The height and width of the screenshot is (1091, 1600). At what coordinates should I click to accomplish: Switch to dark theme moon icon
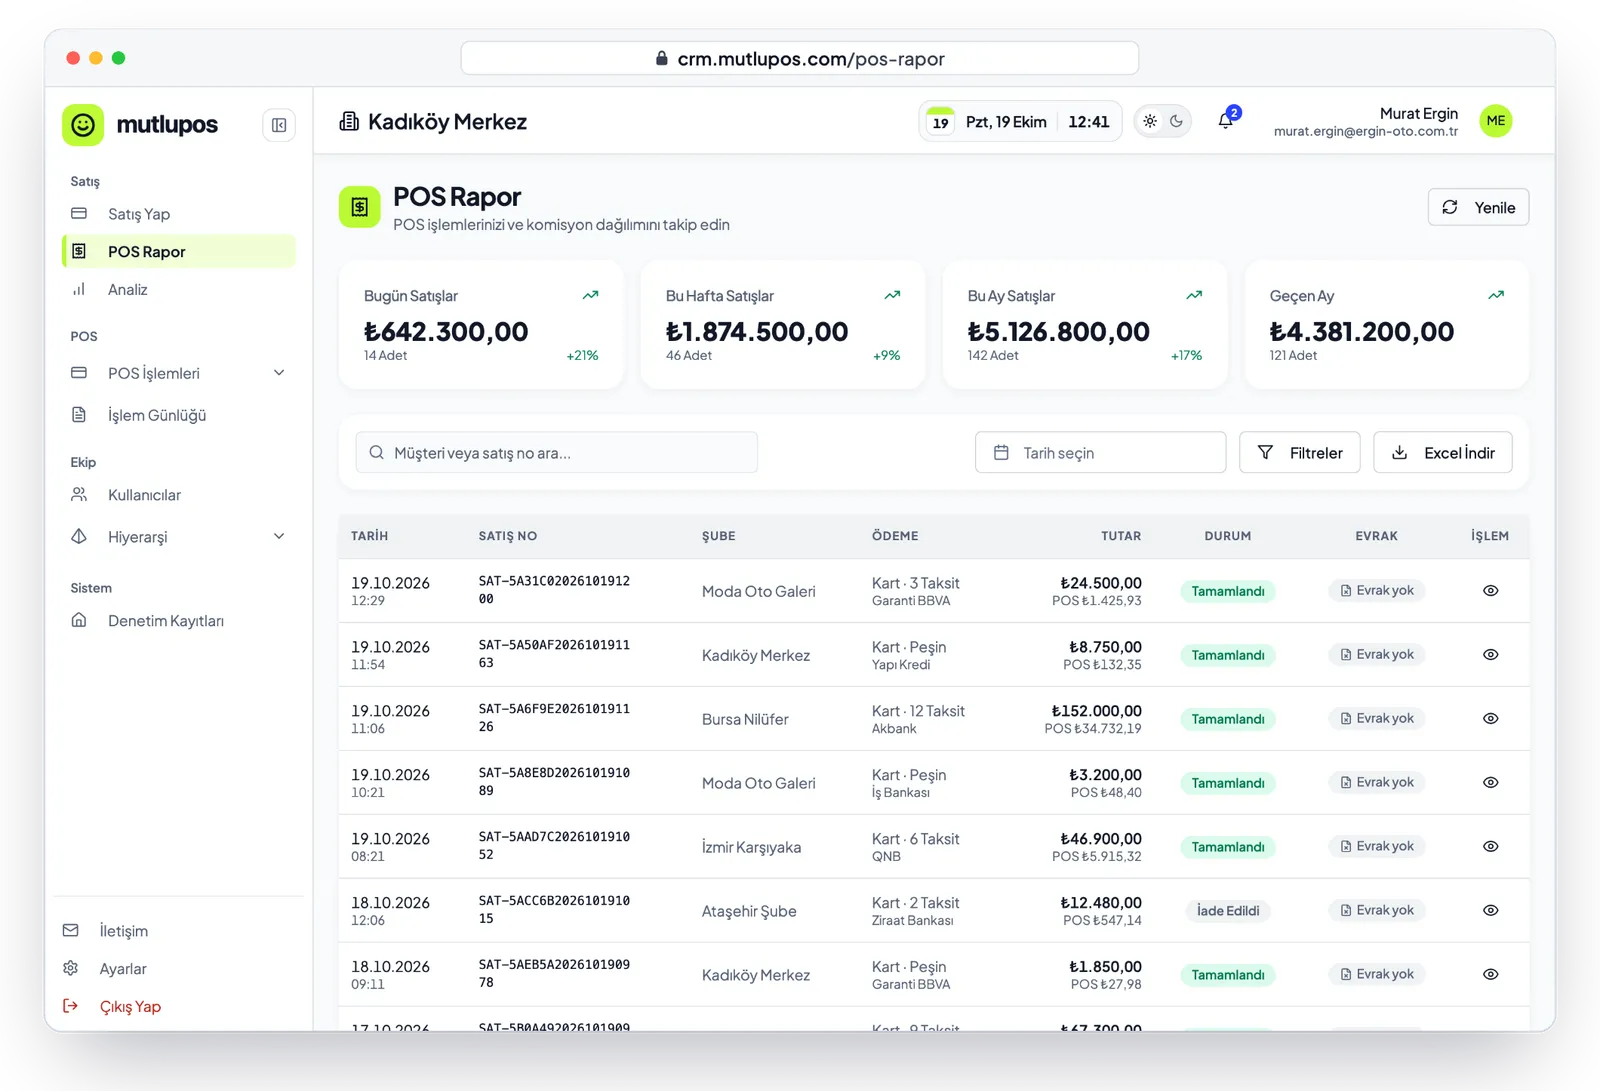click(x=1176, y=121)
